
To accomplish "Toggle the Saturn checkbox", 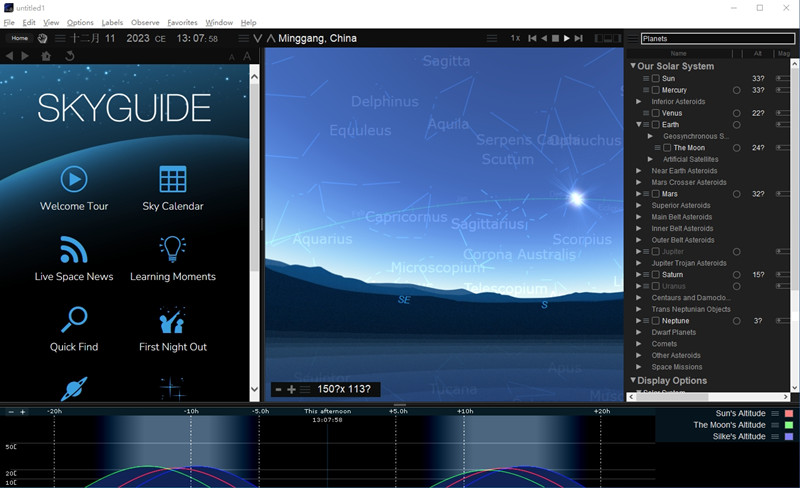I will tap(656, 275).
